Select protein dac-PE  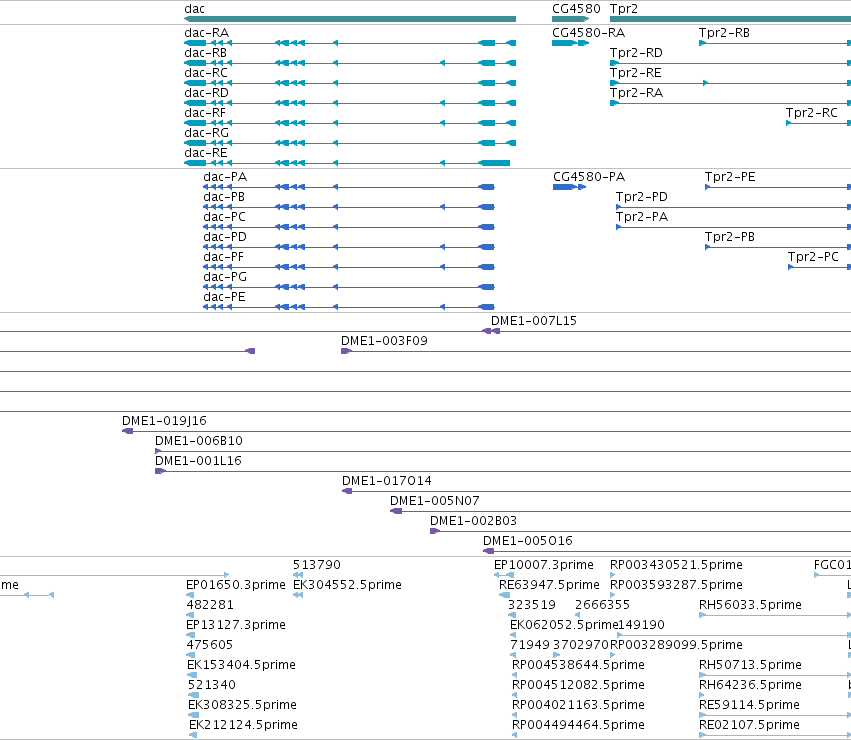tap(348, 307)
